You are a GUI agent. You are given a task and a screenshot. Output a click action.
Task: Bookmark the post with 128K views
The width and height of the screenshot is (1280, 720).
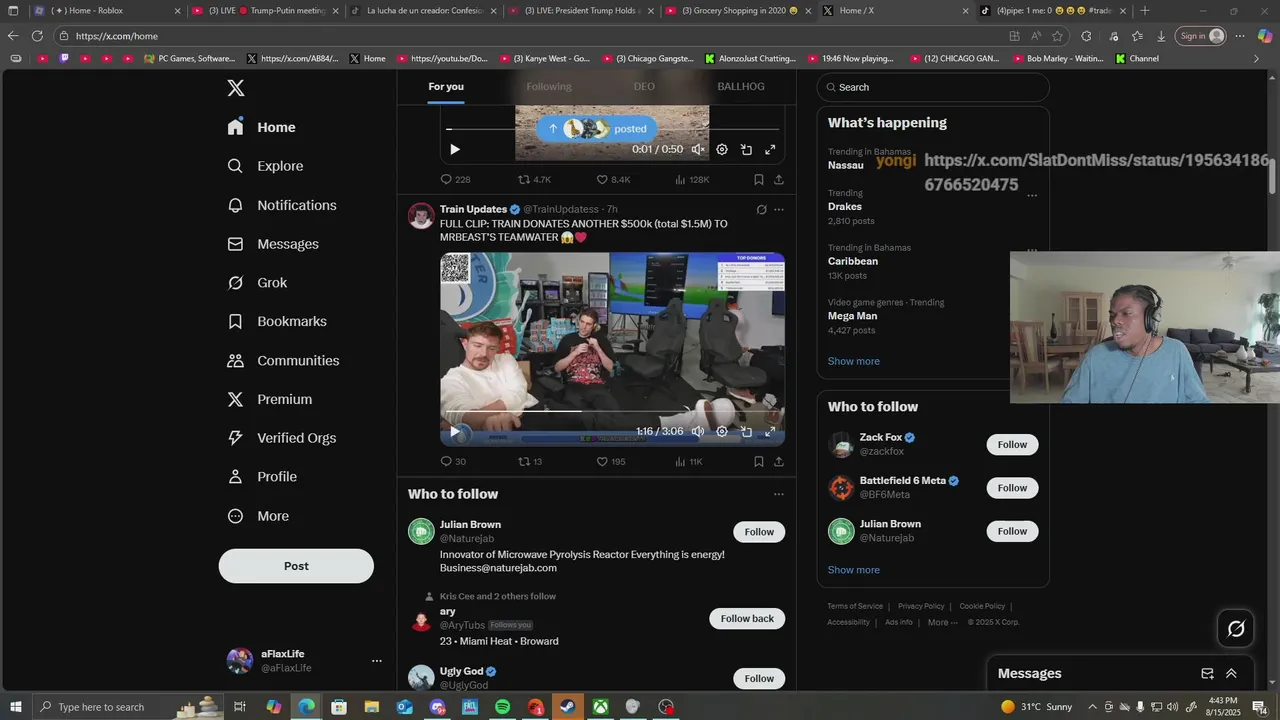(x=759, y=180)
